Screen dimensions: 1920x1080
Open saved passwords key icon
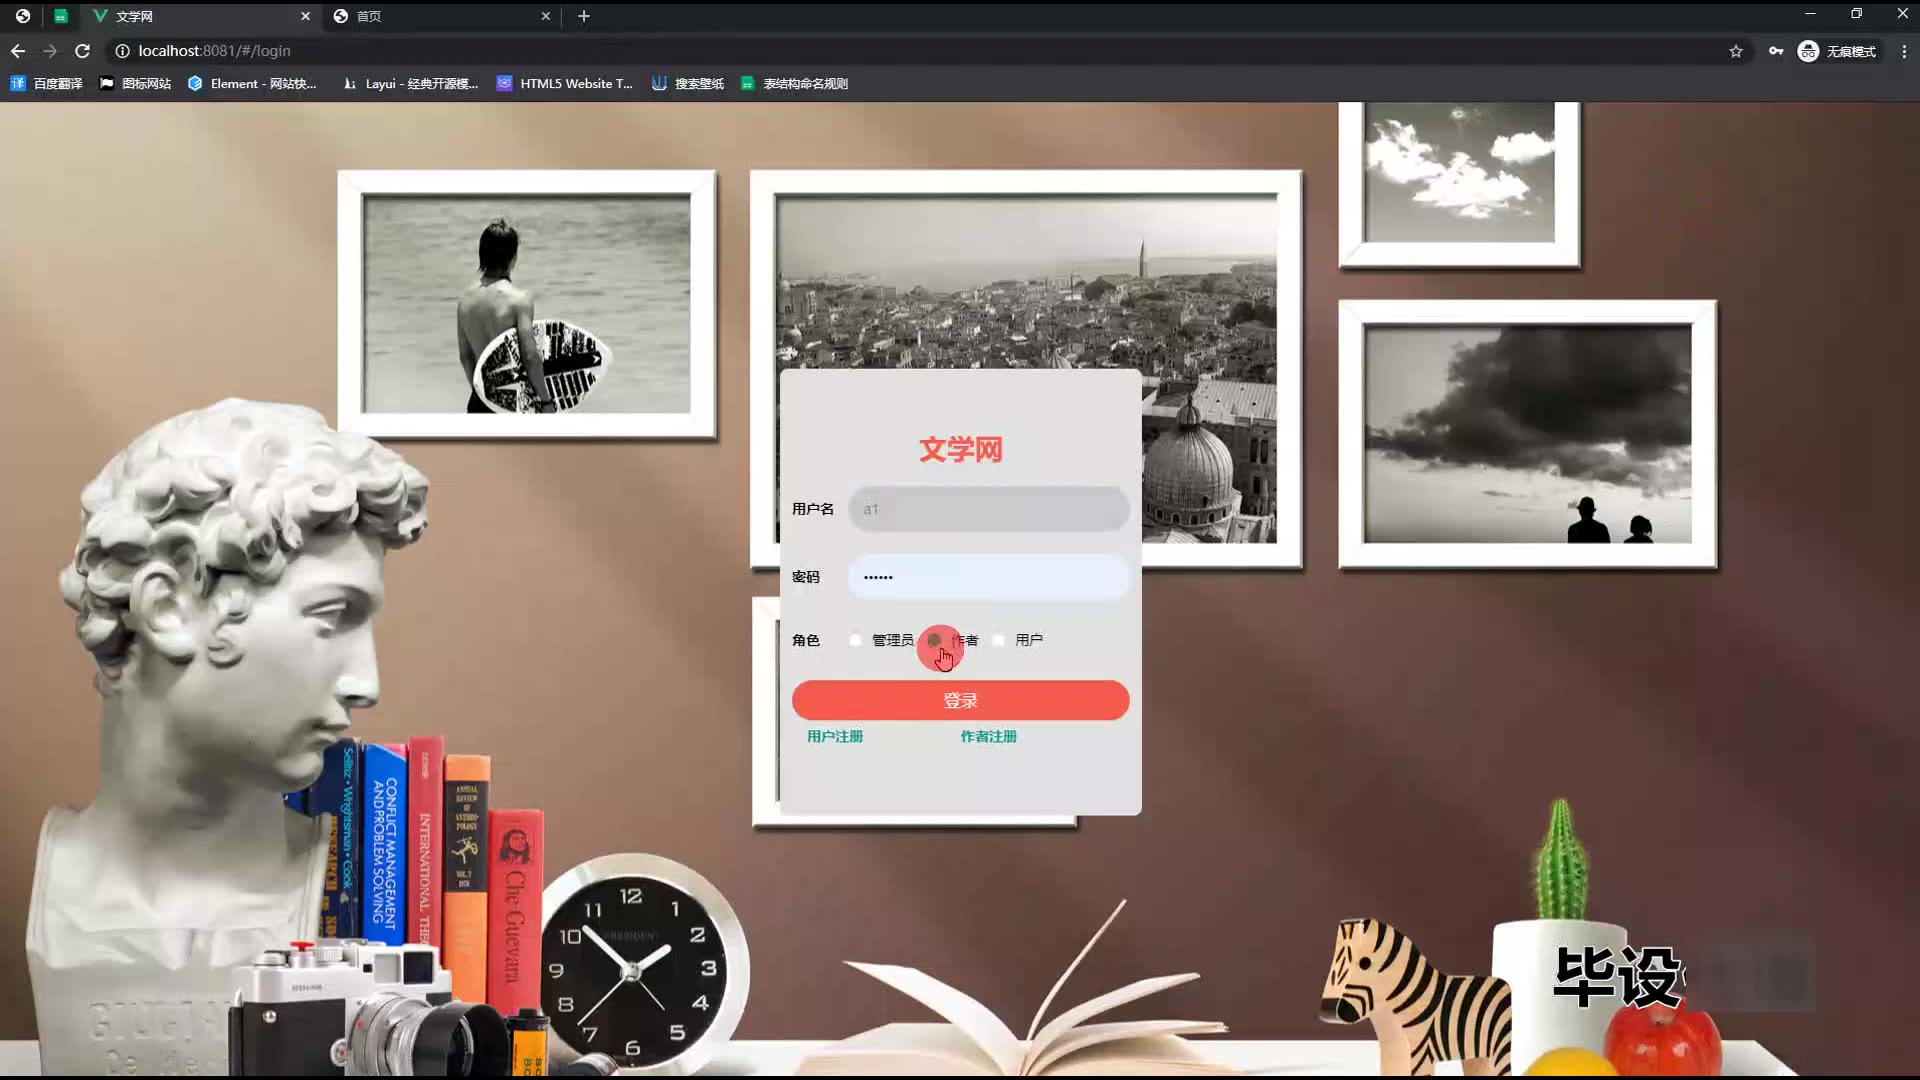tap(1776, 51)
